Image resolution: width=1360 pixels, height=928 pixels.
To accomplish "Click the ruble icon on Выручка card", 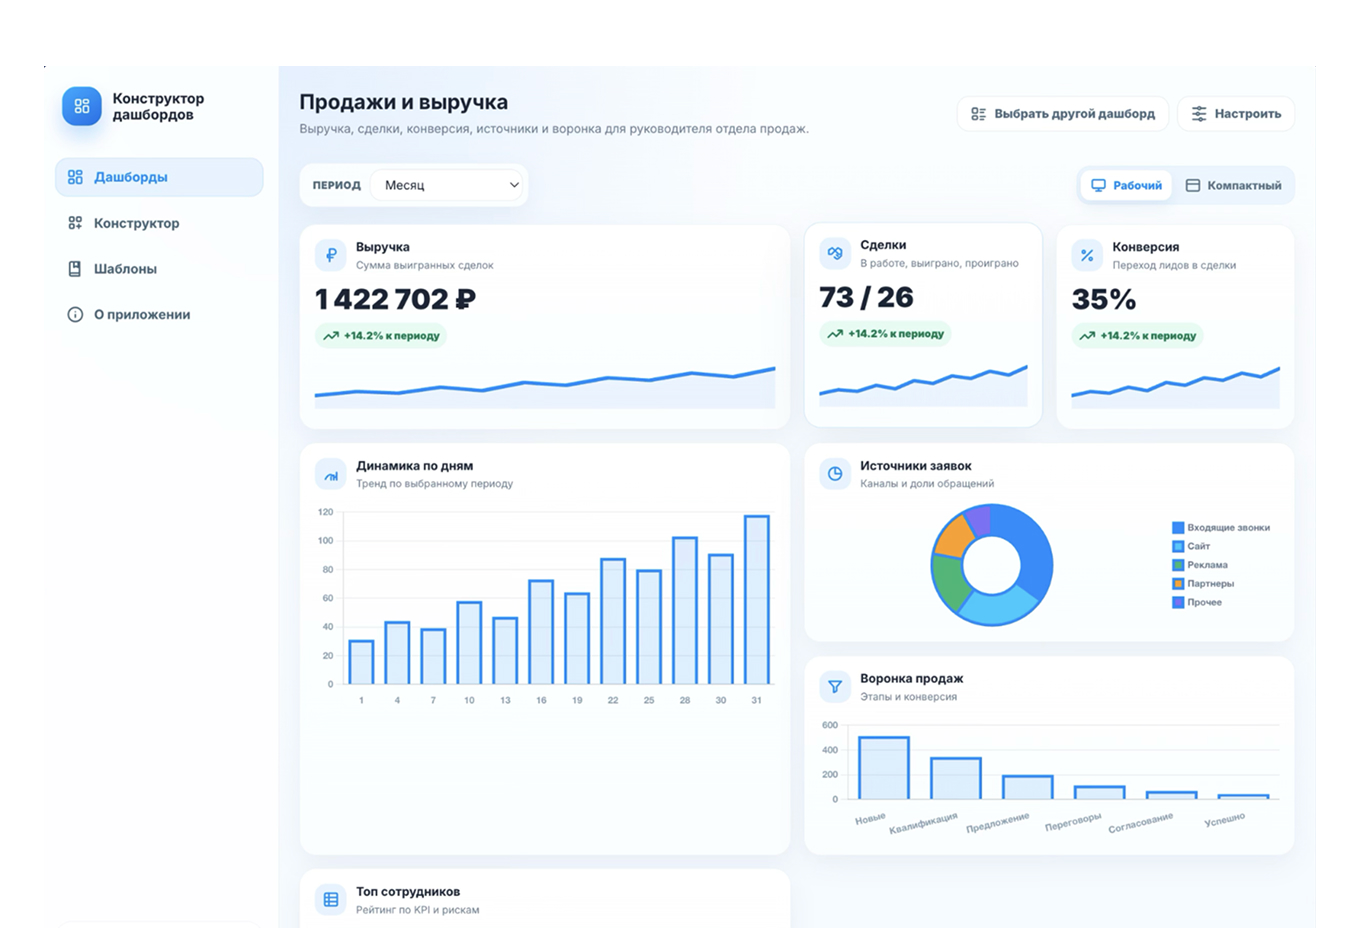I will 331,255.
